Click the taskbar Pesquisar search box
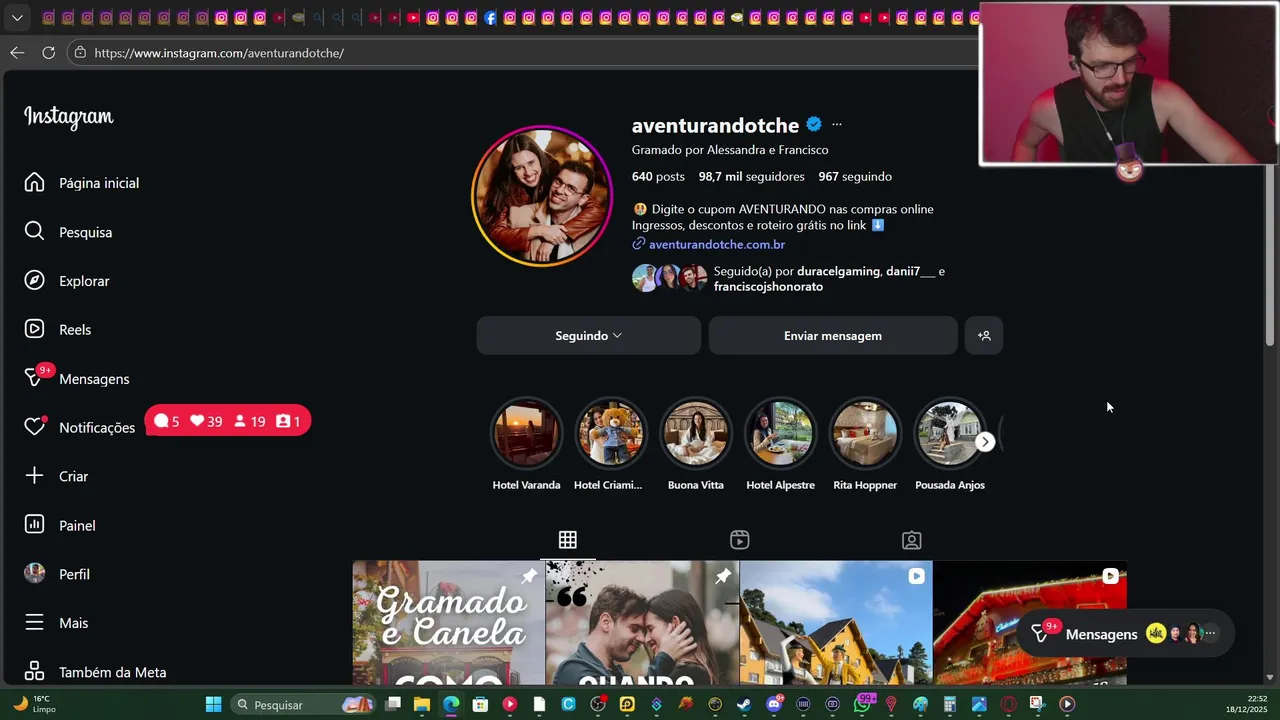Screen dimensions: 1280x720 pyautogui.click(x=304, y=704)
